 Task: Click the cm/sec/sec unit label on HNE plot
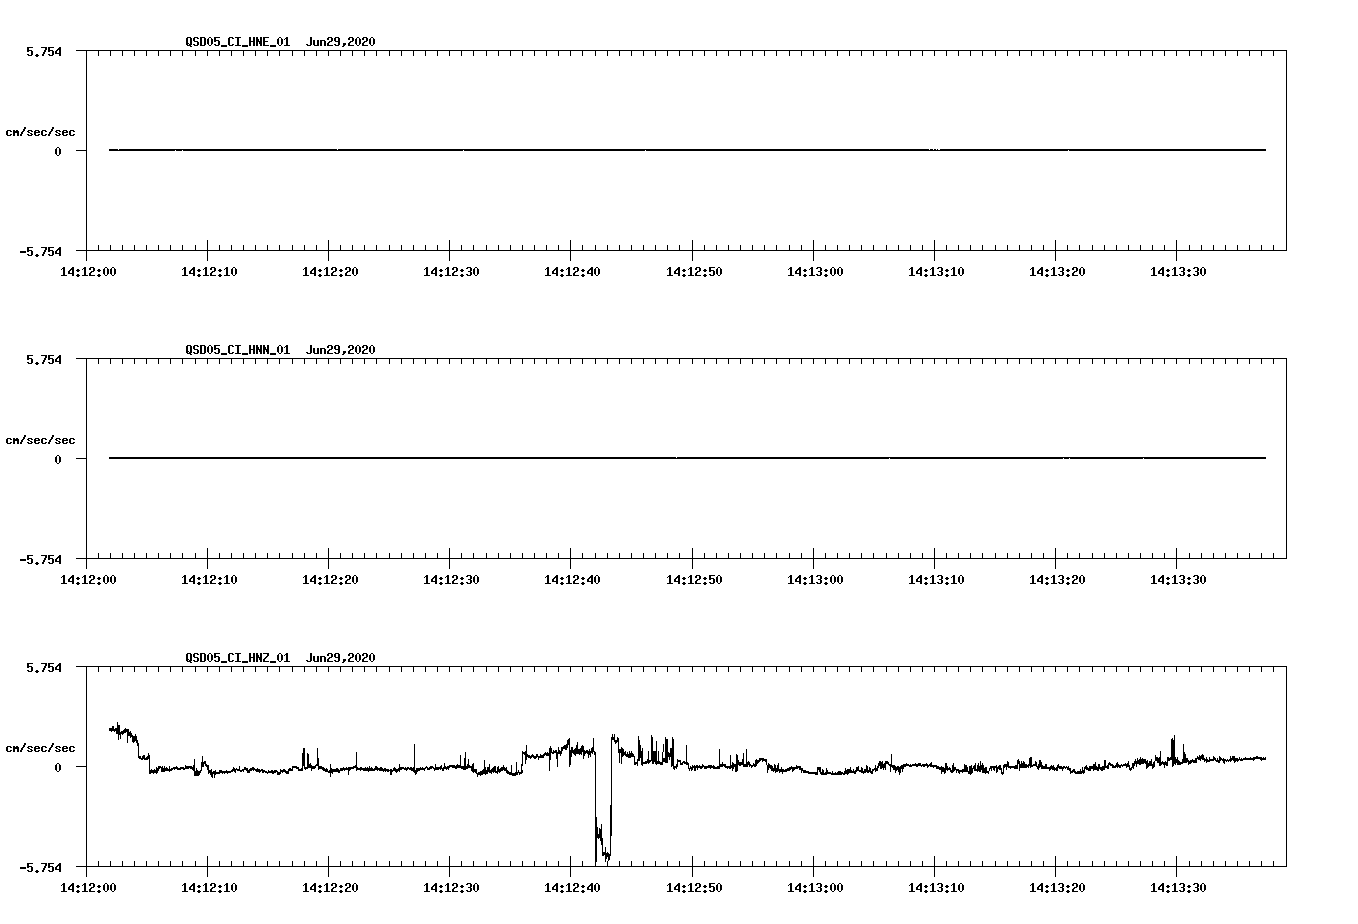coord(40,132)
